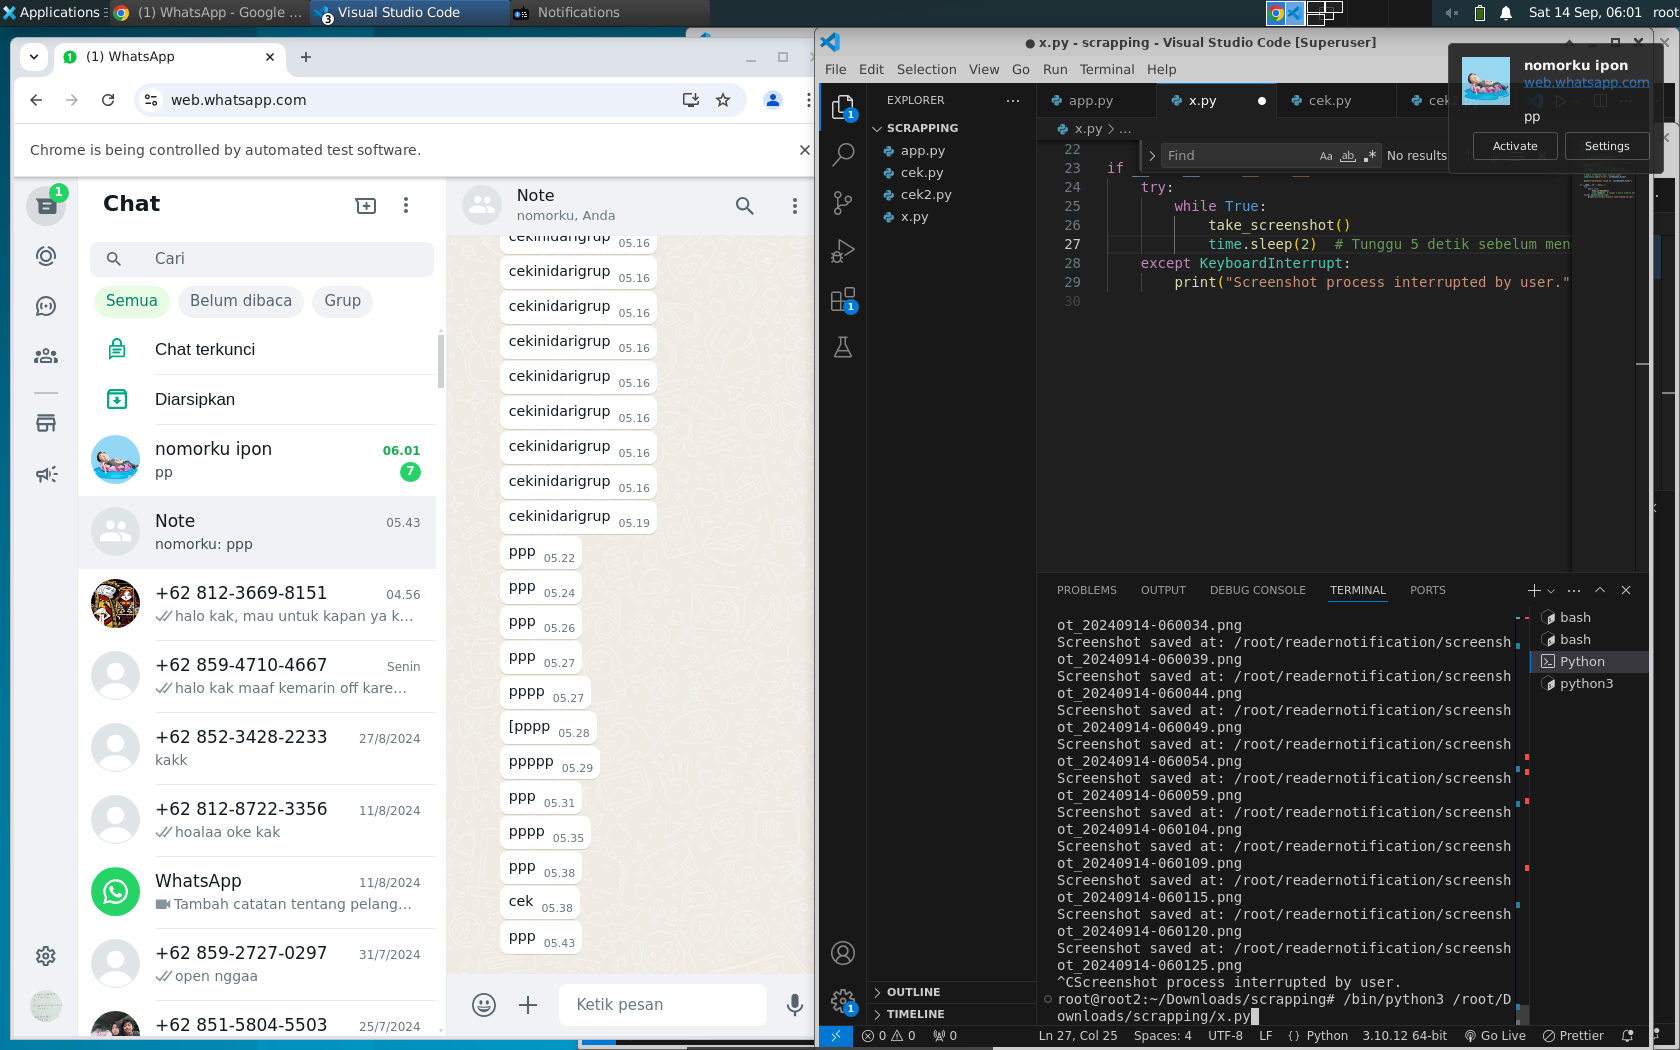Click the emoji picker icon
The width and height of the screenshot is (1680, 1050).
[x=484, y=1005]
